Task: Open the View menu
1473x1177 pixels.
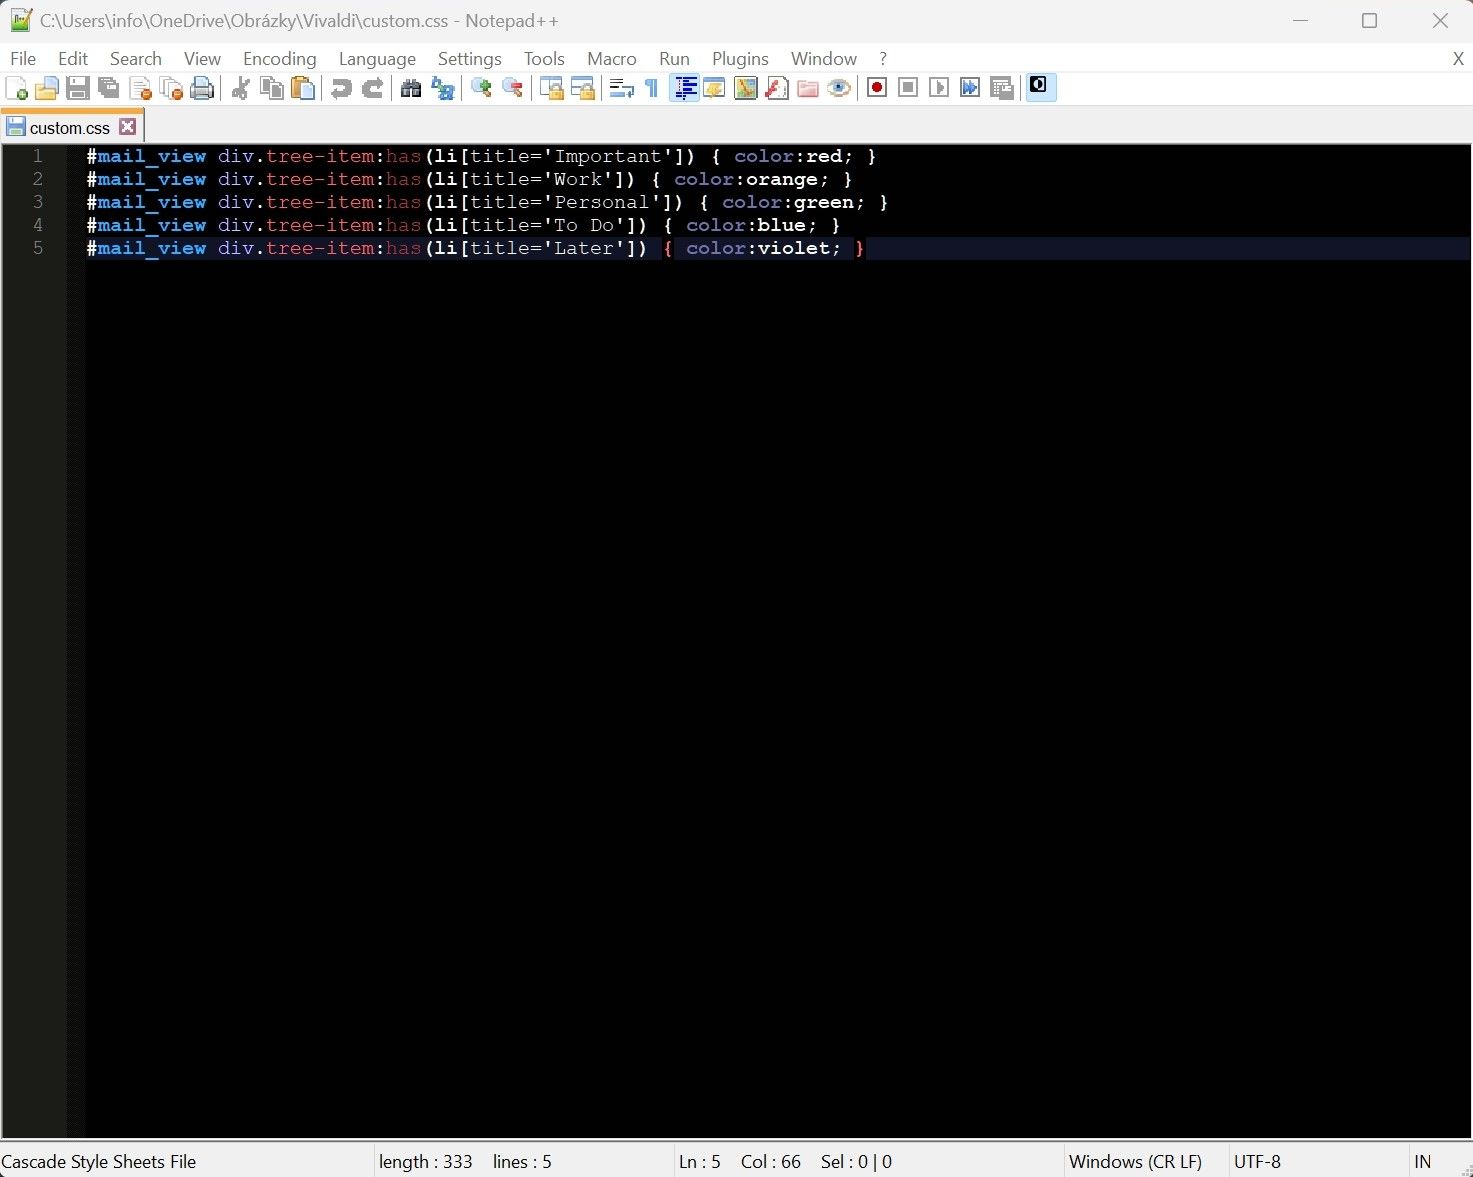Action: point(202,59)
